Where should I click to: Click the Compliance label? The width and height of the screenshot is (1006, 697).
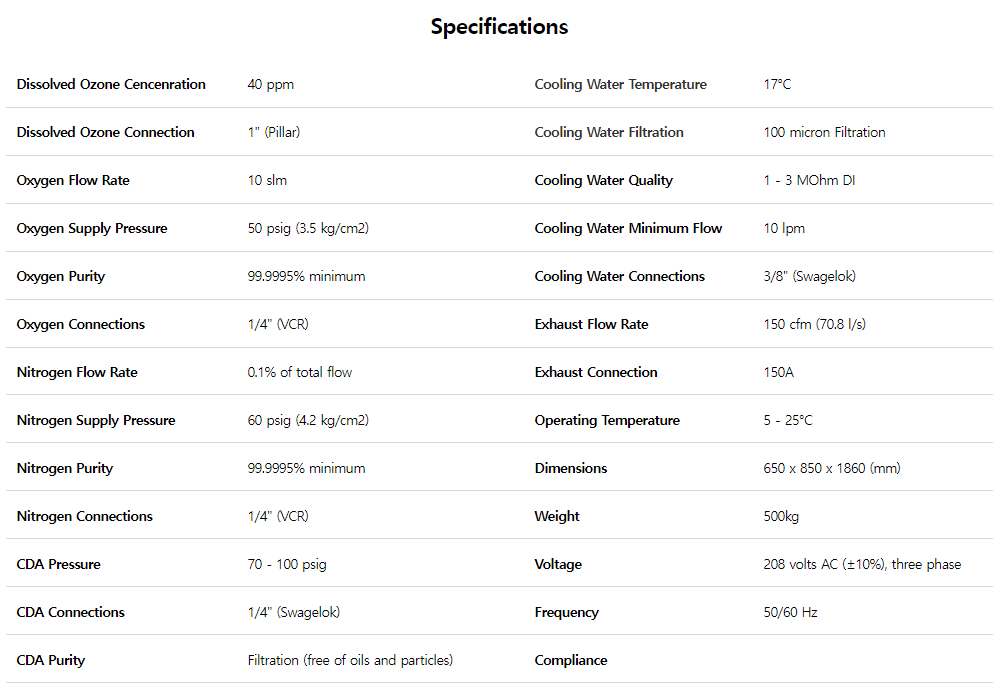571,661
